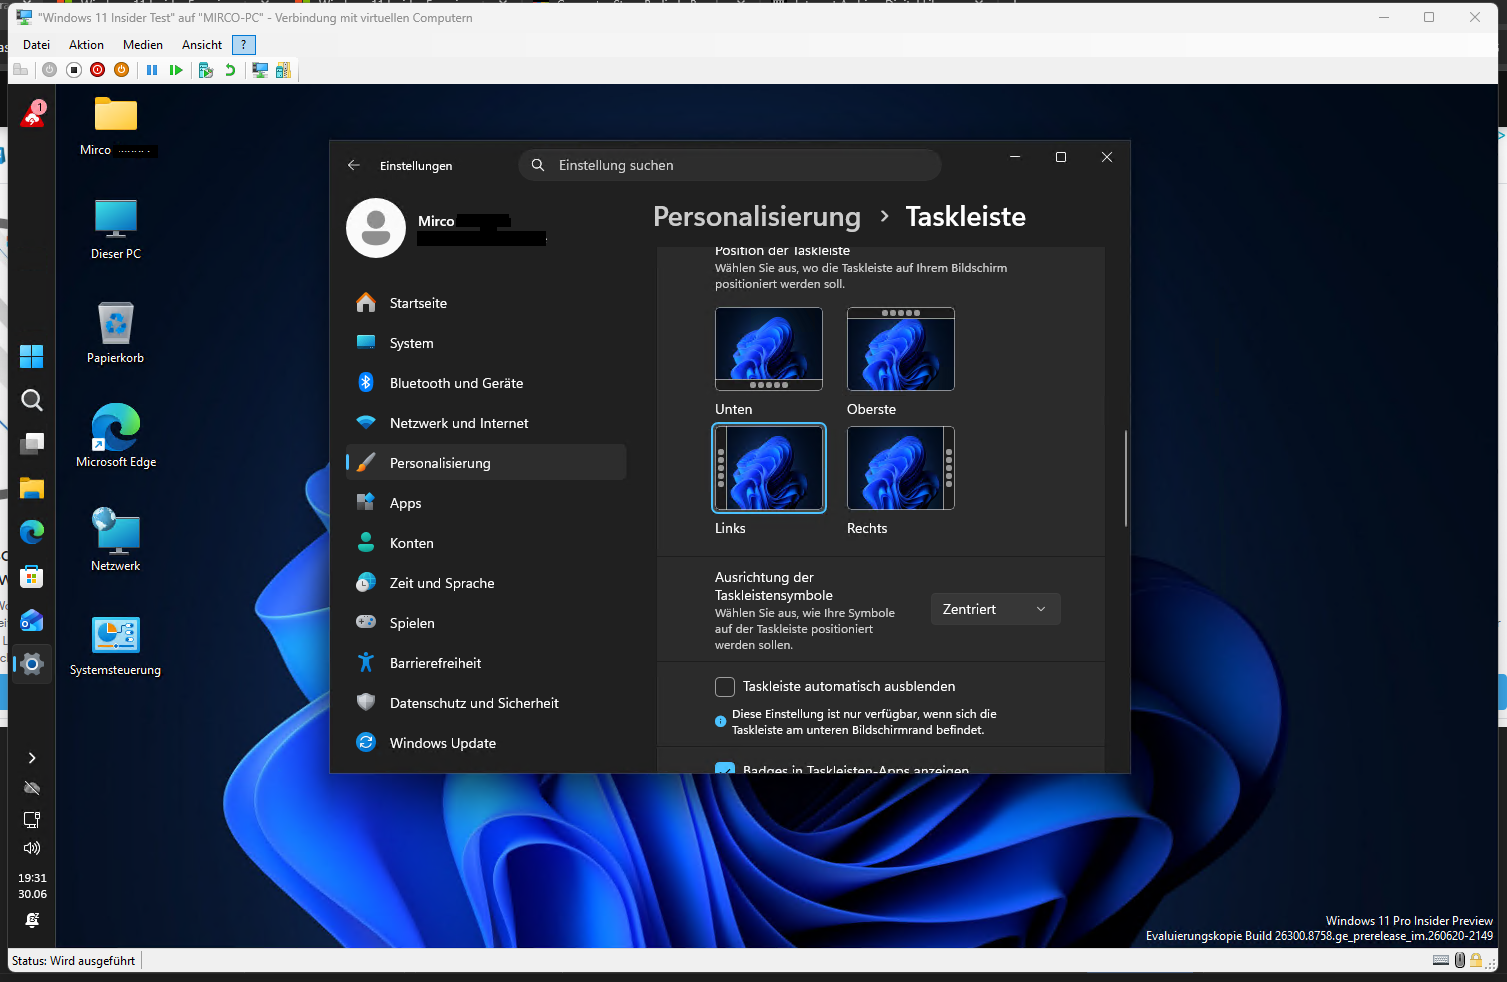Click the orange Save state toolbar icon
The width and height of the screenshot is (1507, 982).
pyautogui.click(x=121, y=70)
